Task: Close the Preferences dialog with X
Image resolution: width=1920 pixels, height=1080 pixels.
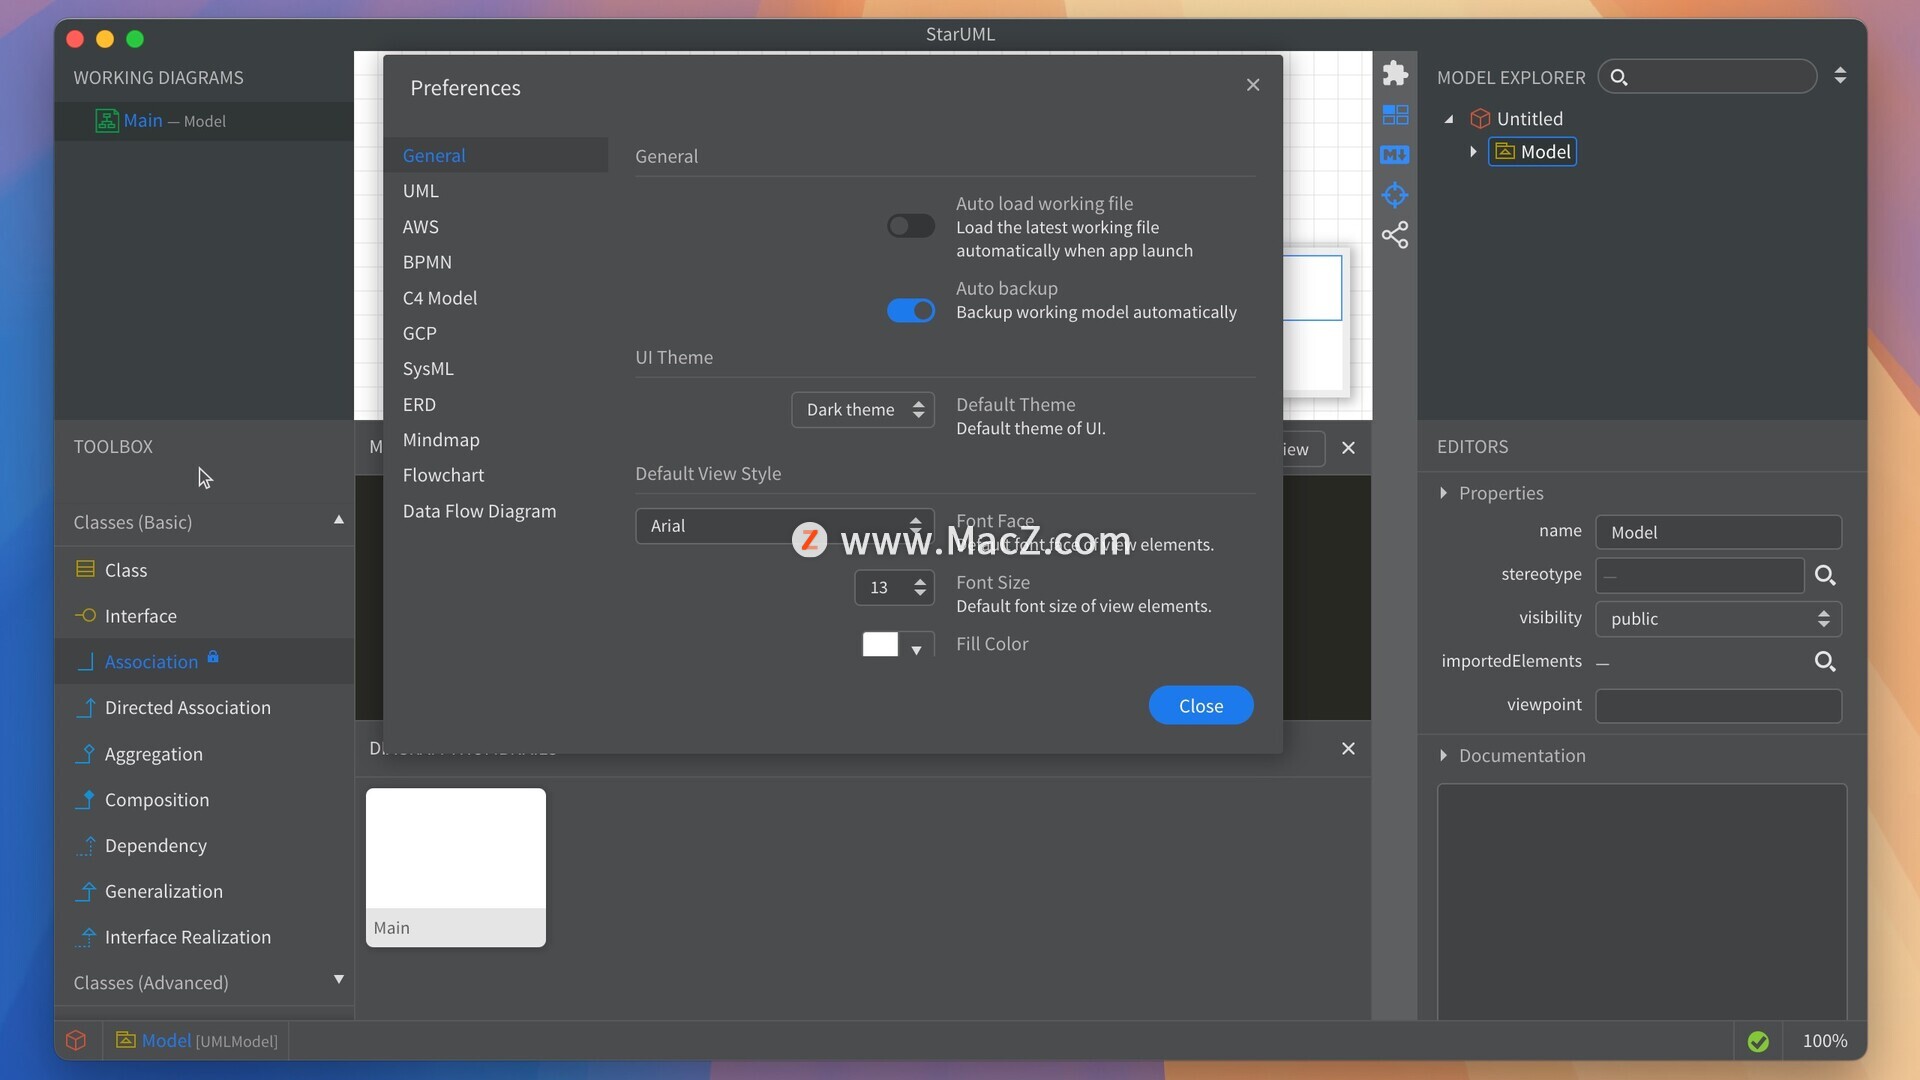Action: 1253,85
